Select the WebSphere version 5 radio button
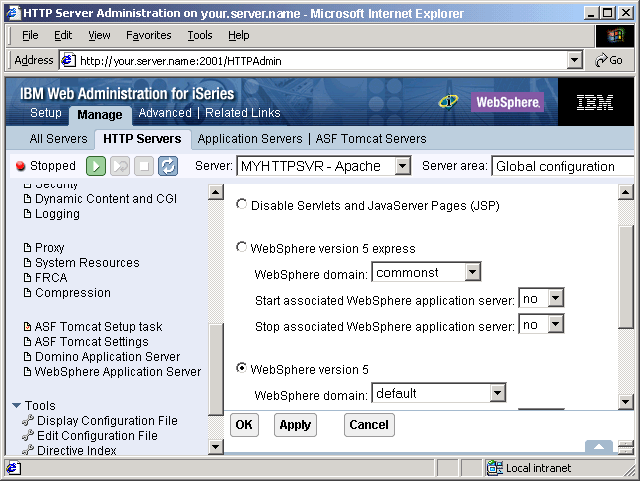 241,368
